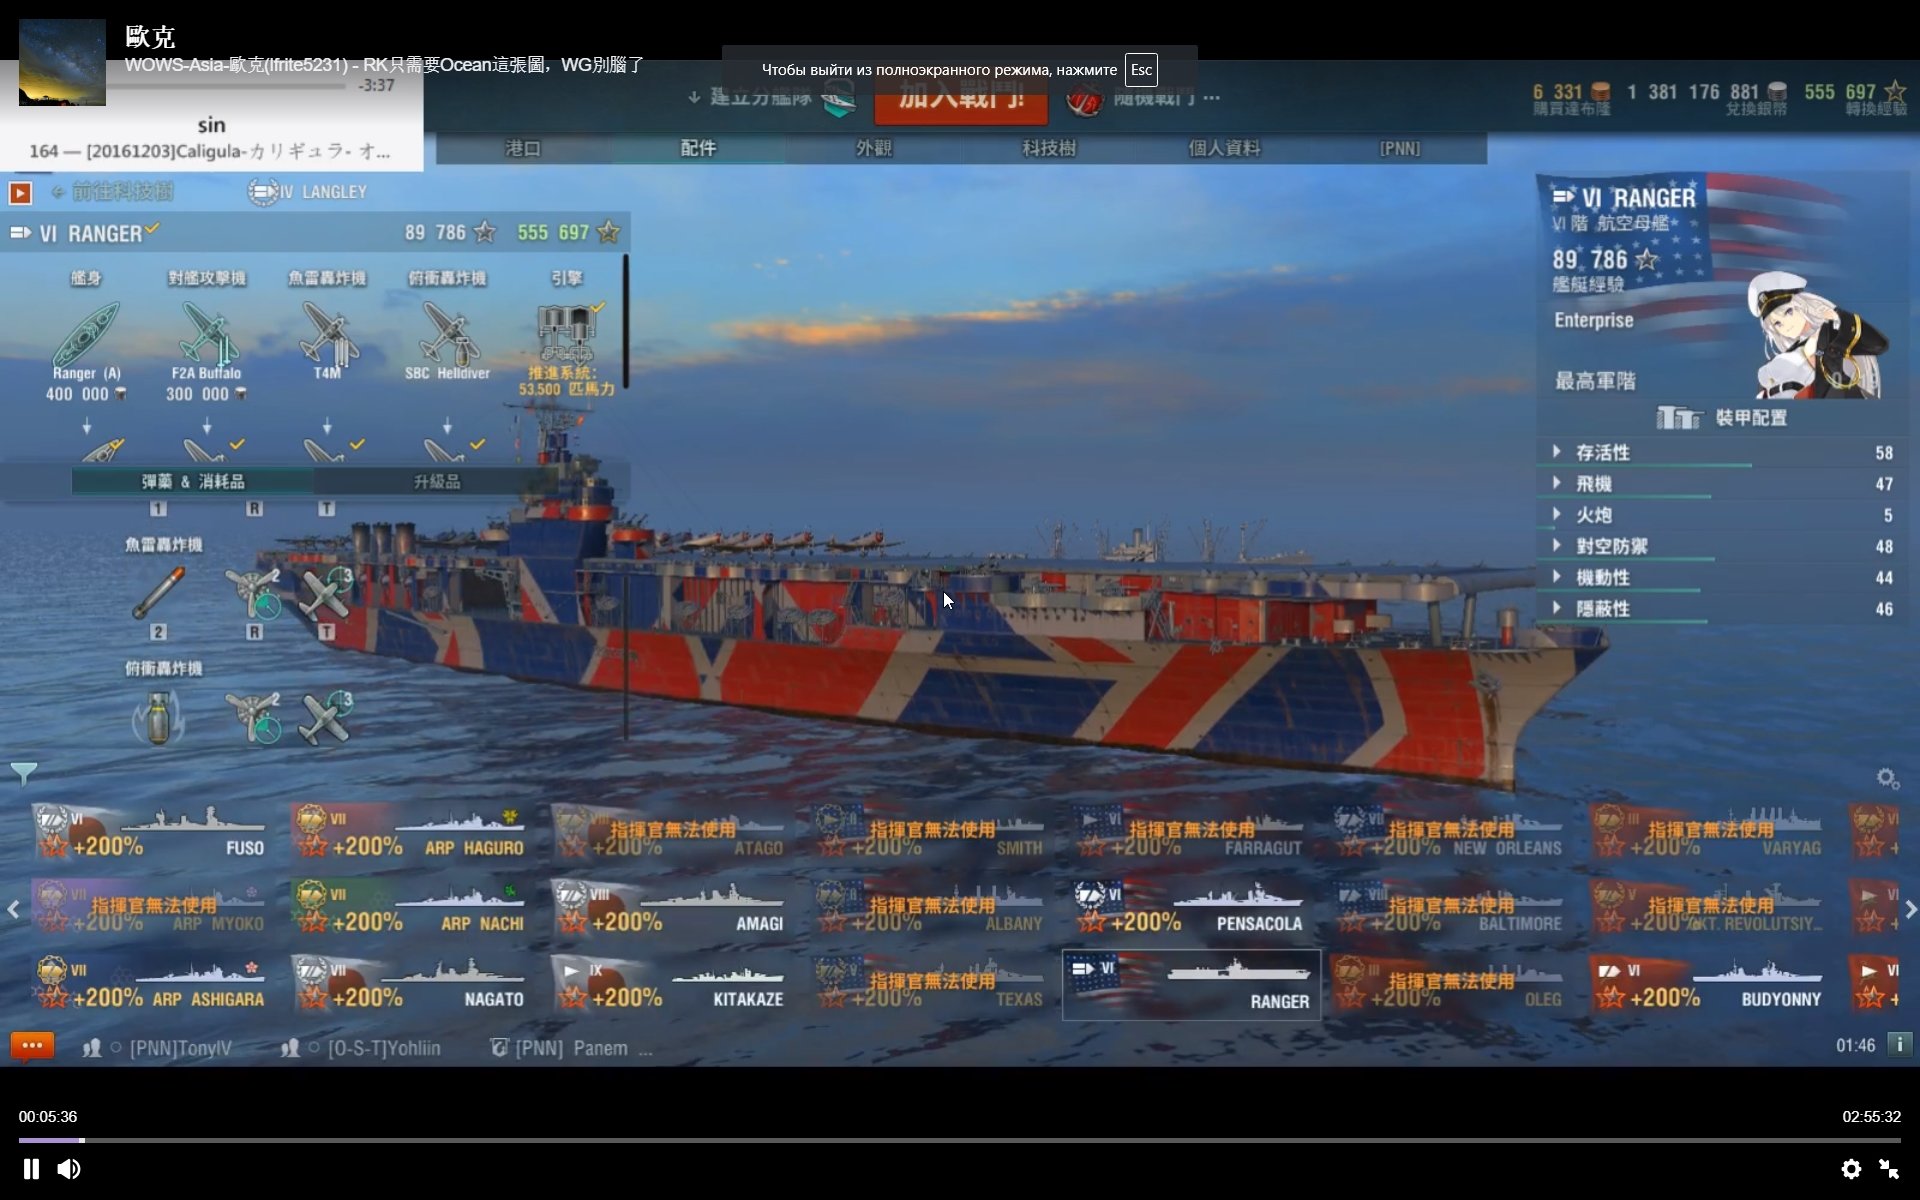Screen dimensions: 1920x1200
Task: Open the 外觀 exterior tab
Action: (873, 148)
